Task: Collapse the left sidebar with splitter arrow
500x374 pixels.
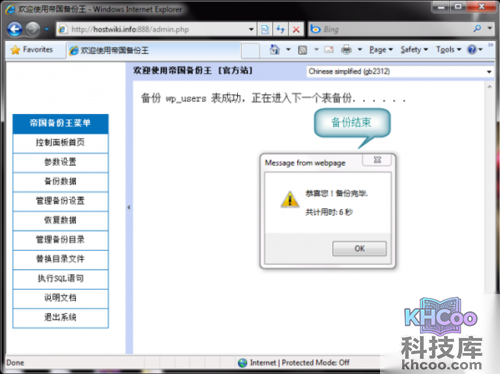Action: click(129, 207)
